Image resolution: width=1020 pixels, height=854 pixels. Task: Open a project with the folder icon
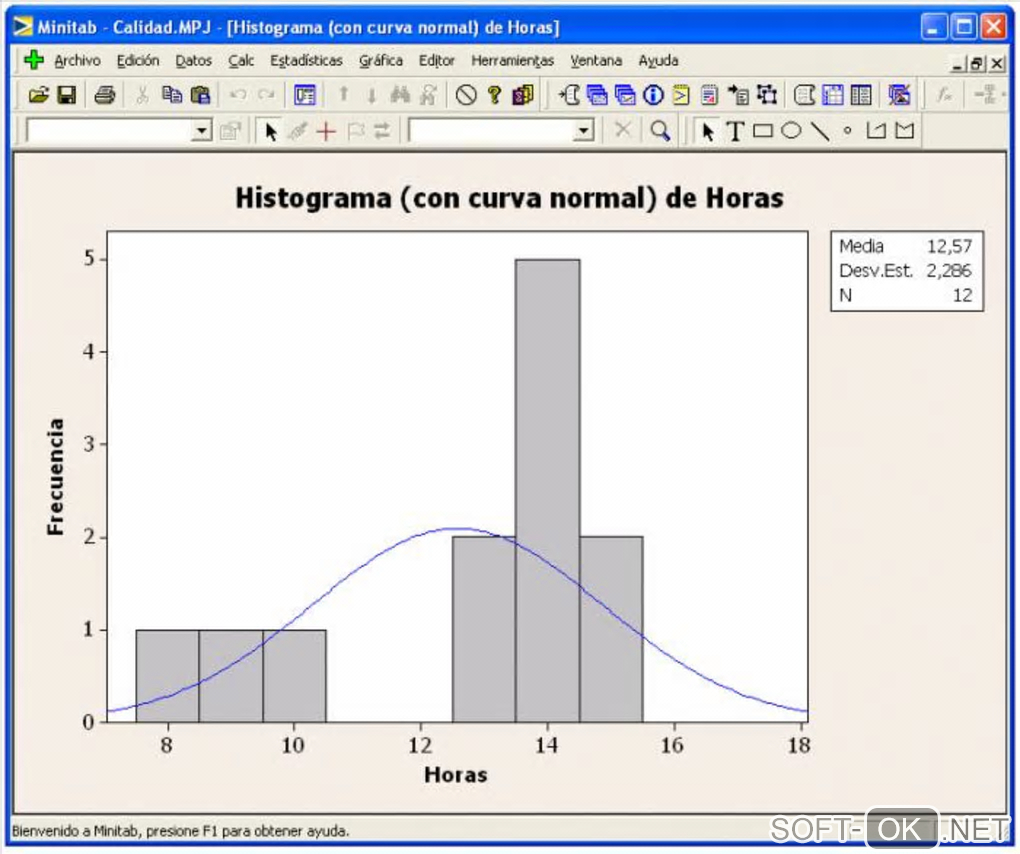click(x=38, y=95)
